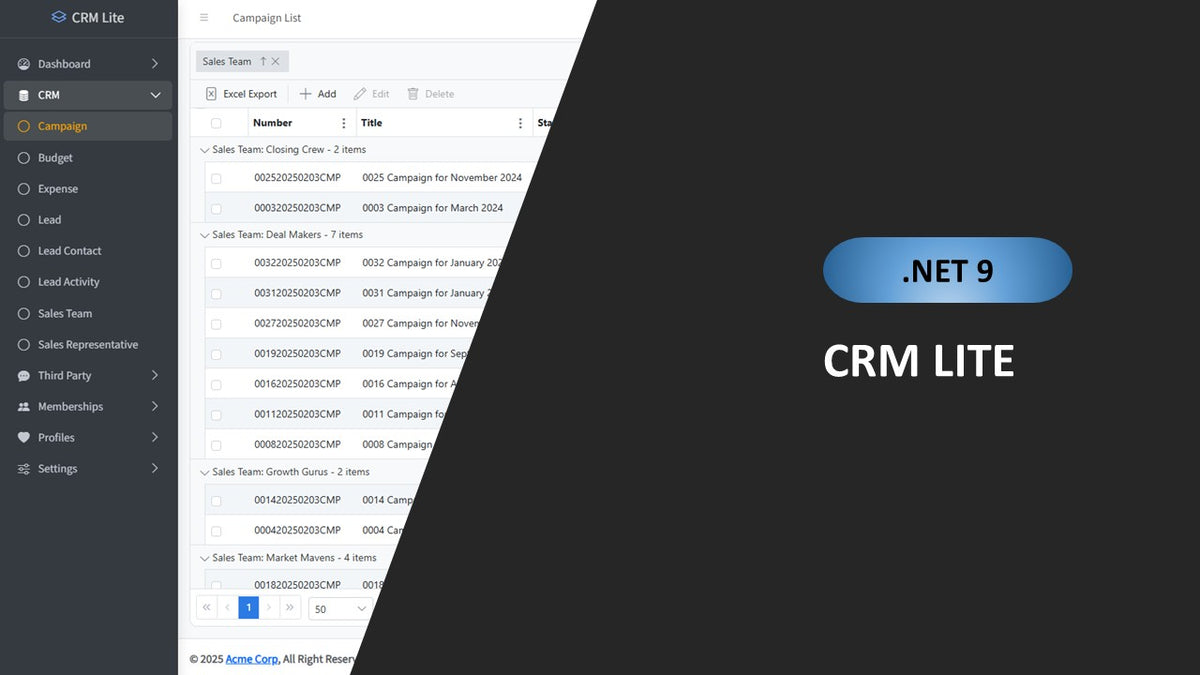Collapse the CRM menu chevron
The width and height of the screenshot is (1200, 675).
[155, 94]
